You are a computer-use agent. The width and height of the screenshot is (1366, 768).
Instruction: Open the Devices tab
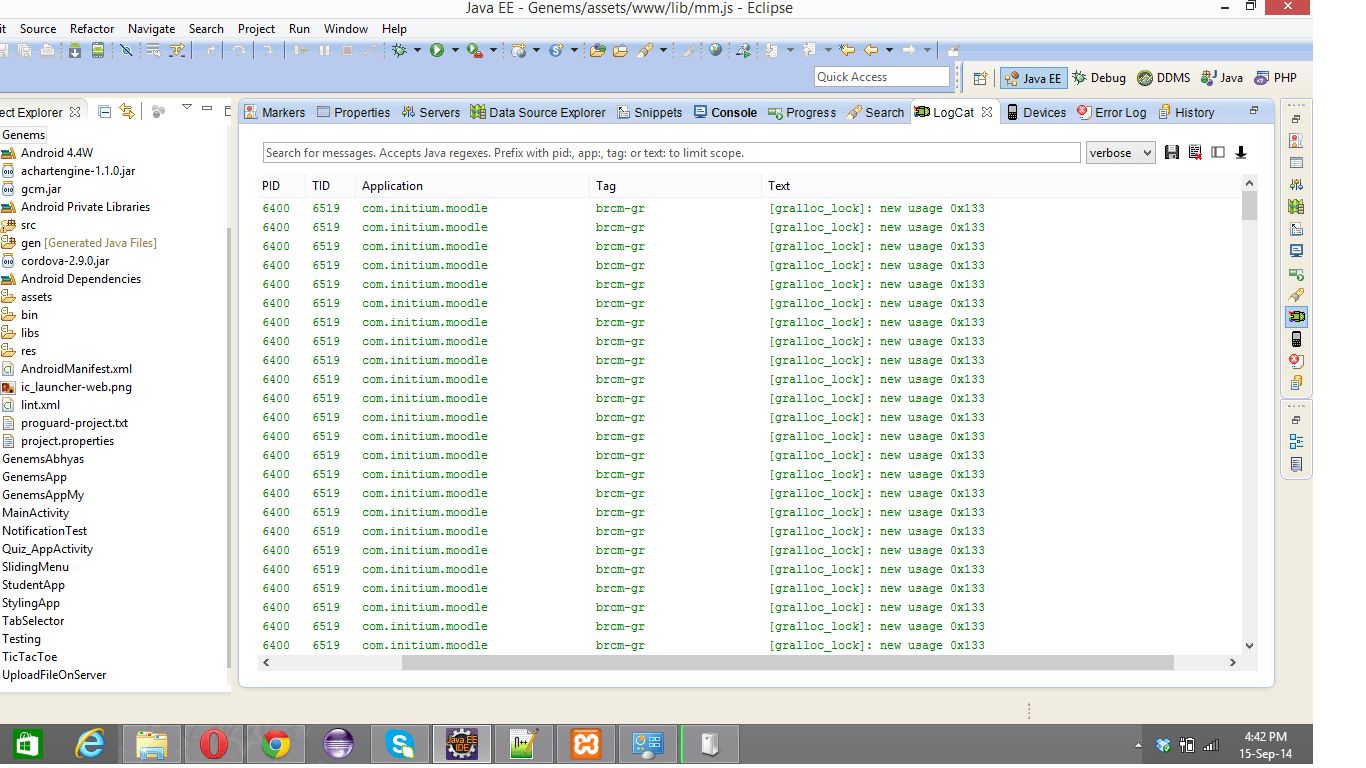pos(1044,112)
